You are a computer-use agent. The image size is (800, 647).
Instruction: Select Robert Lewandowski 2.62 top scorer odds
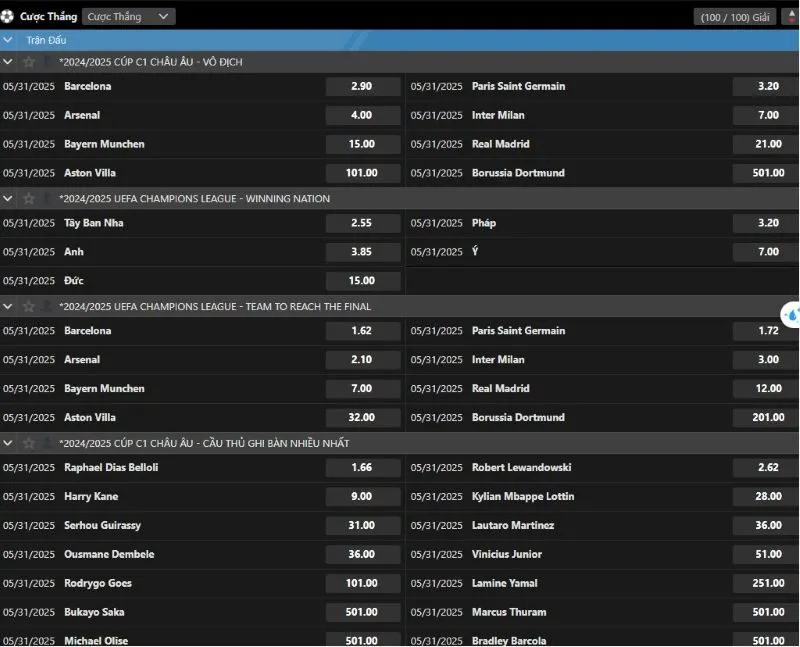click(768, 468)
